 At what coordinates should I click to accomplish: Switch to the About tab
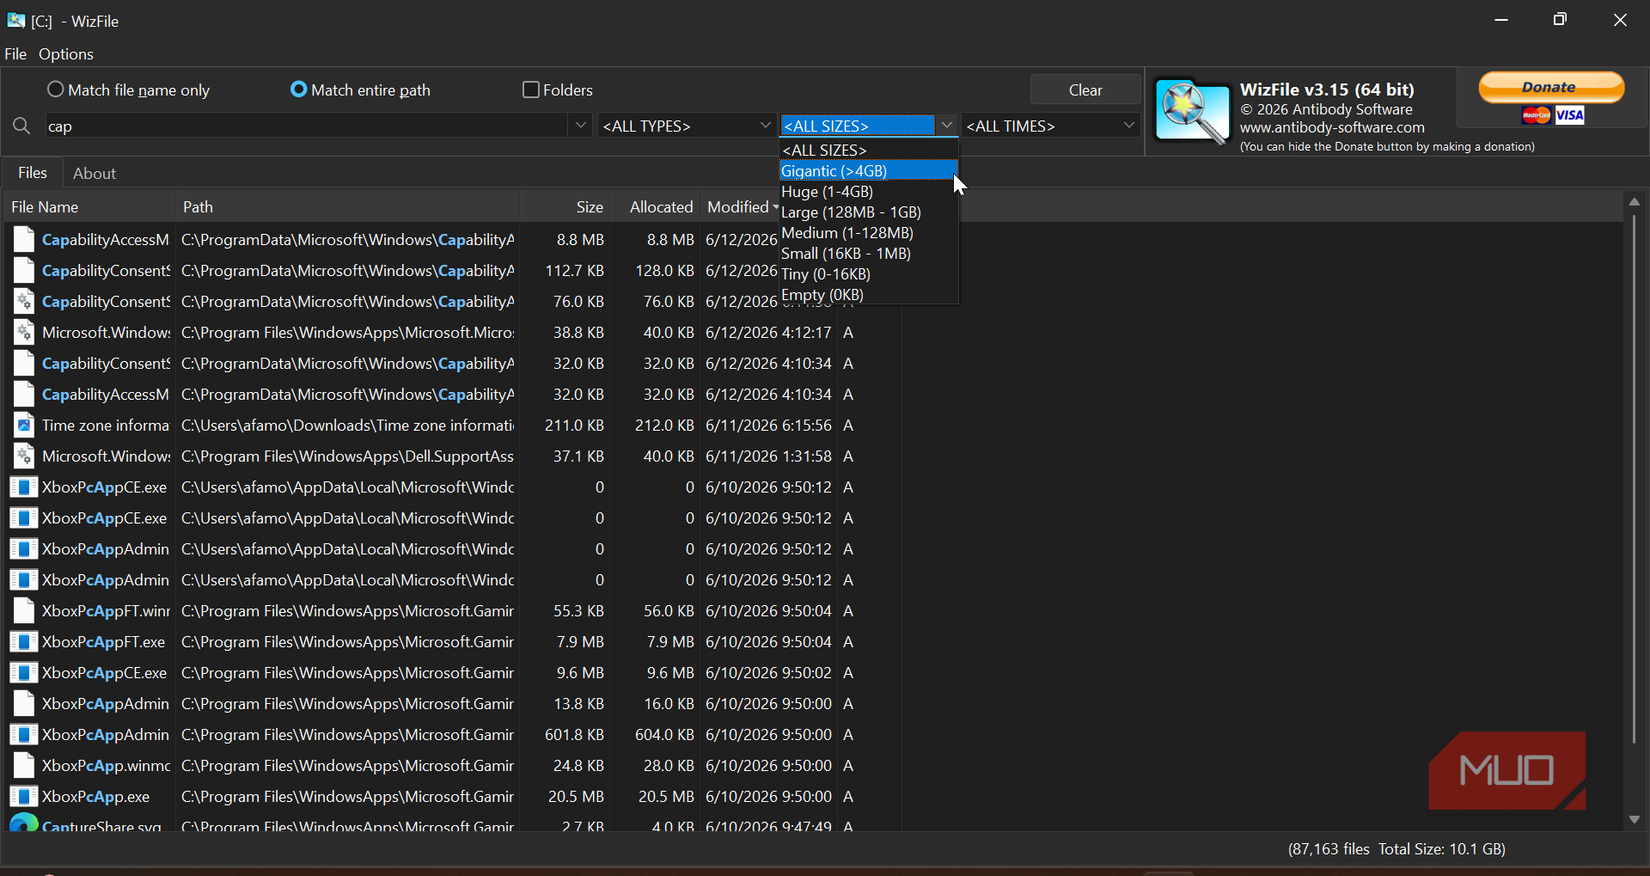pos(94,173)
